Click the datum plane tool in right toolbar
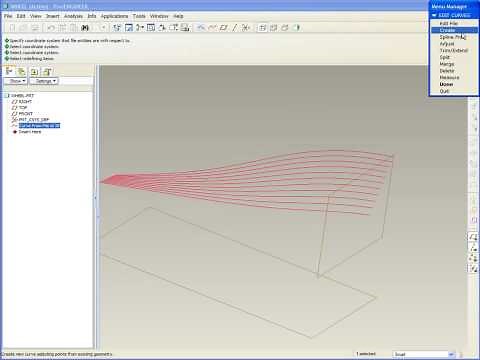The width and height of the screenshot is (480, 360). 473,237
